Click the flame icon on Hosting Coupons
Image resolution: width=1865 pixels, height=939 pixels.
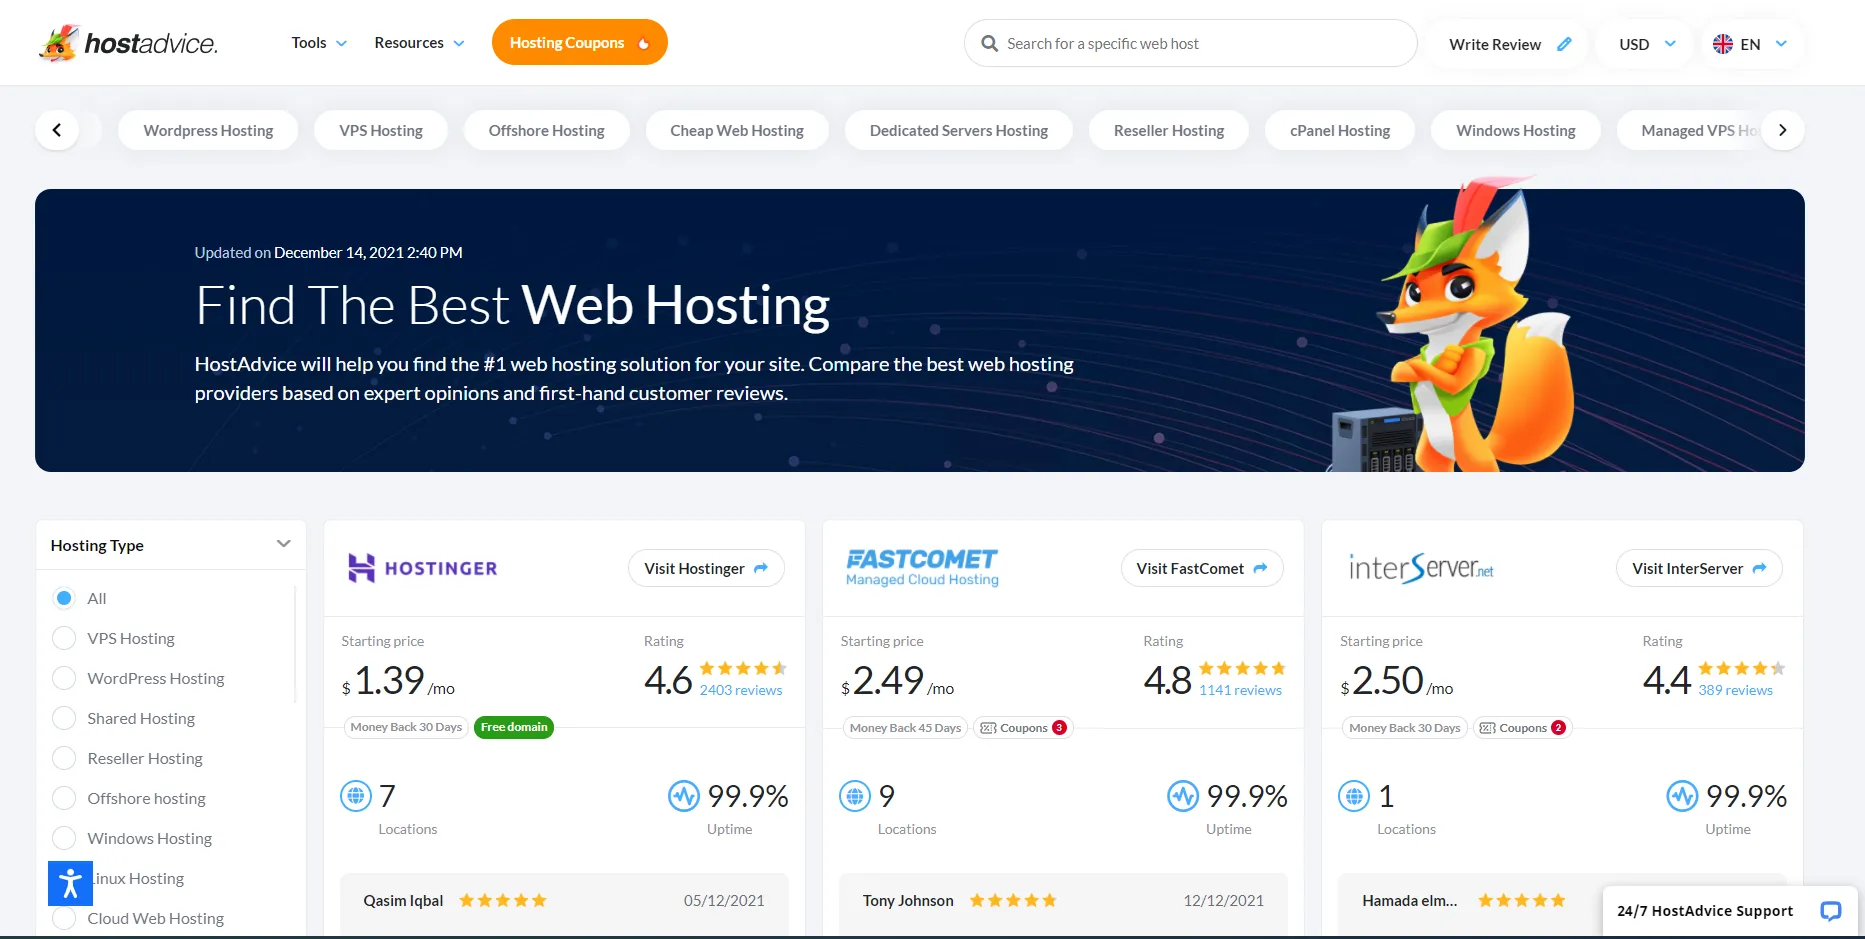(643, 42)
